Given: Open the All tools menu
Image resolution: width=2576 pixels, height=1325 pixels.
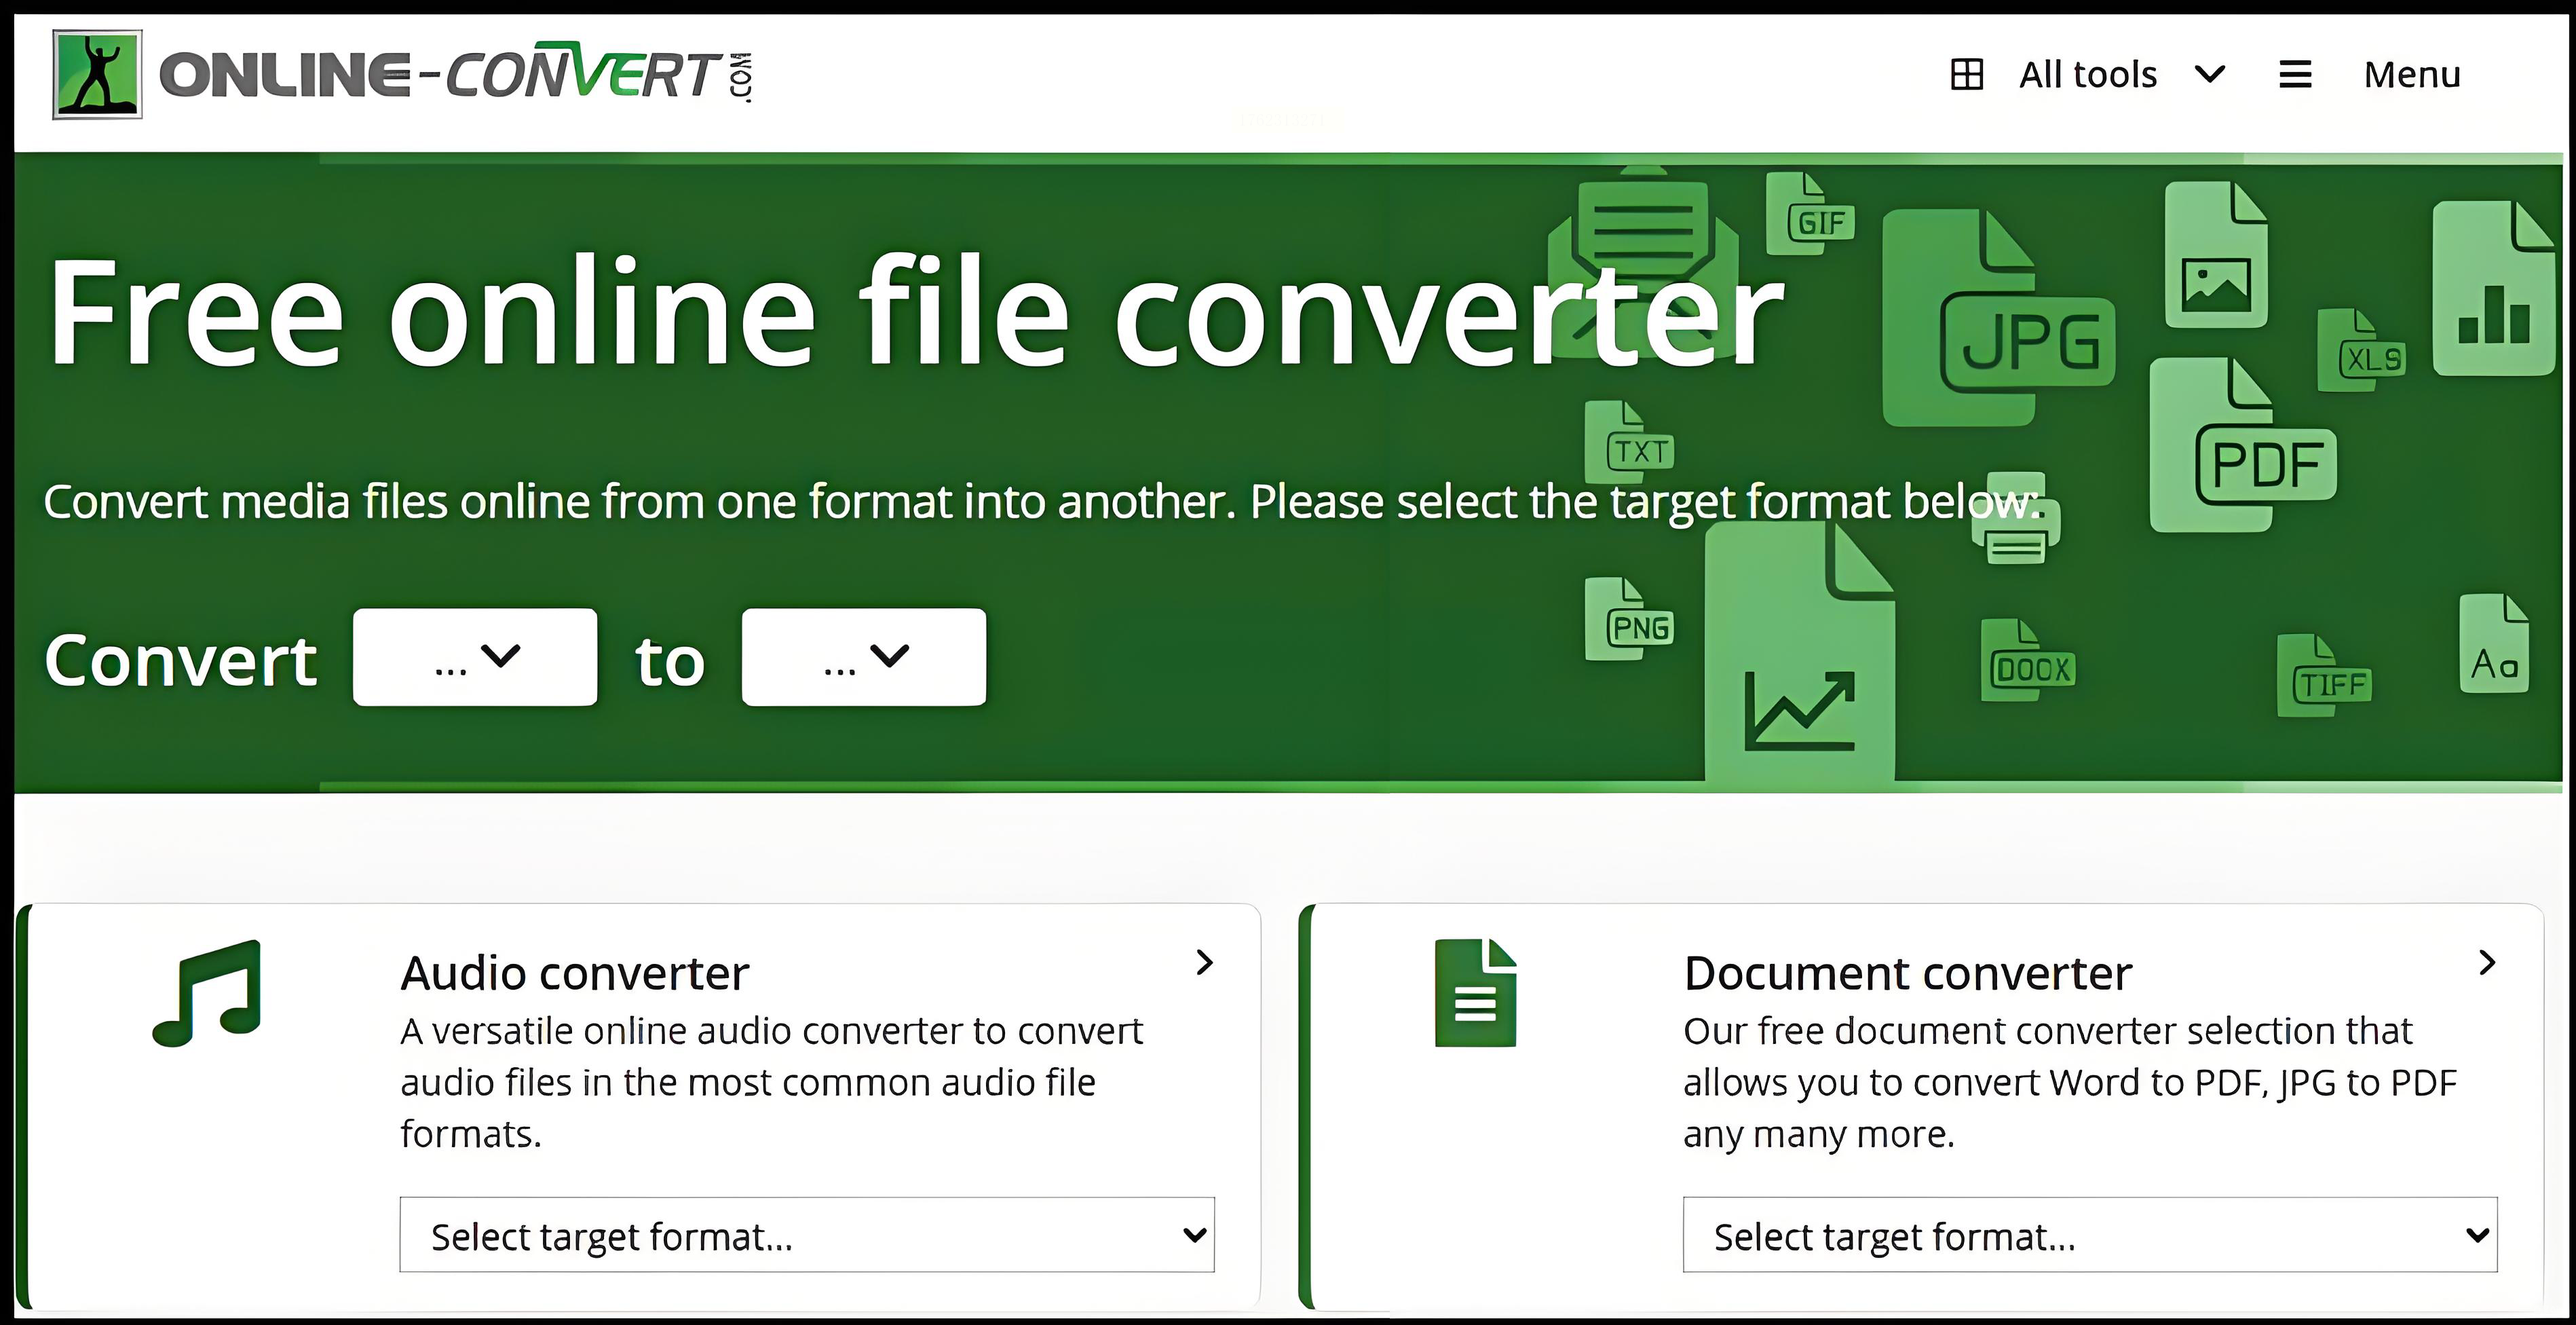Looking at the screenshot, I should click(x=2088, y=74).
